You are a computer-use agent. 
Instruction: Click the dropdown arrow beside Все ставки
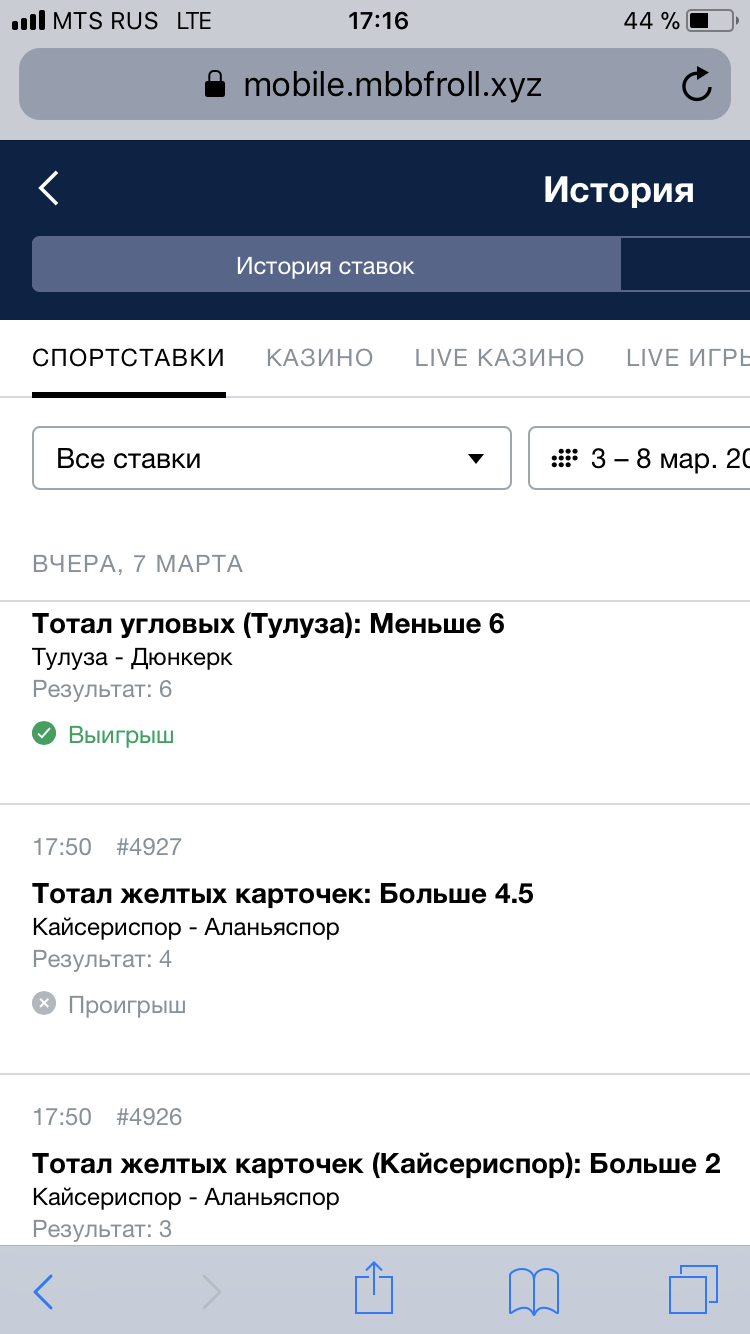pyautogui.click(x=475, y=458)
